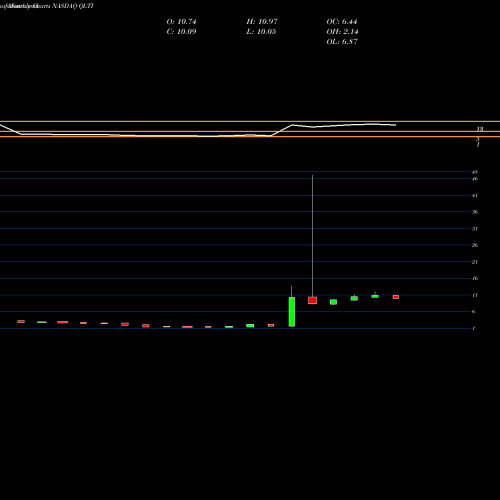Screen dimensions: 500x500
Task: Click the price axis label 46
Action: click(x=475, y=179)
